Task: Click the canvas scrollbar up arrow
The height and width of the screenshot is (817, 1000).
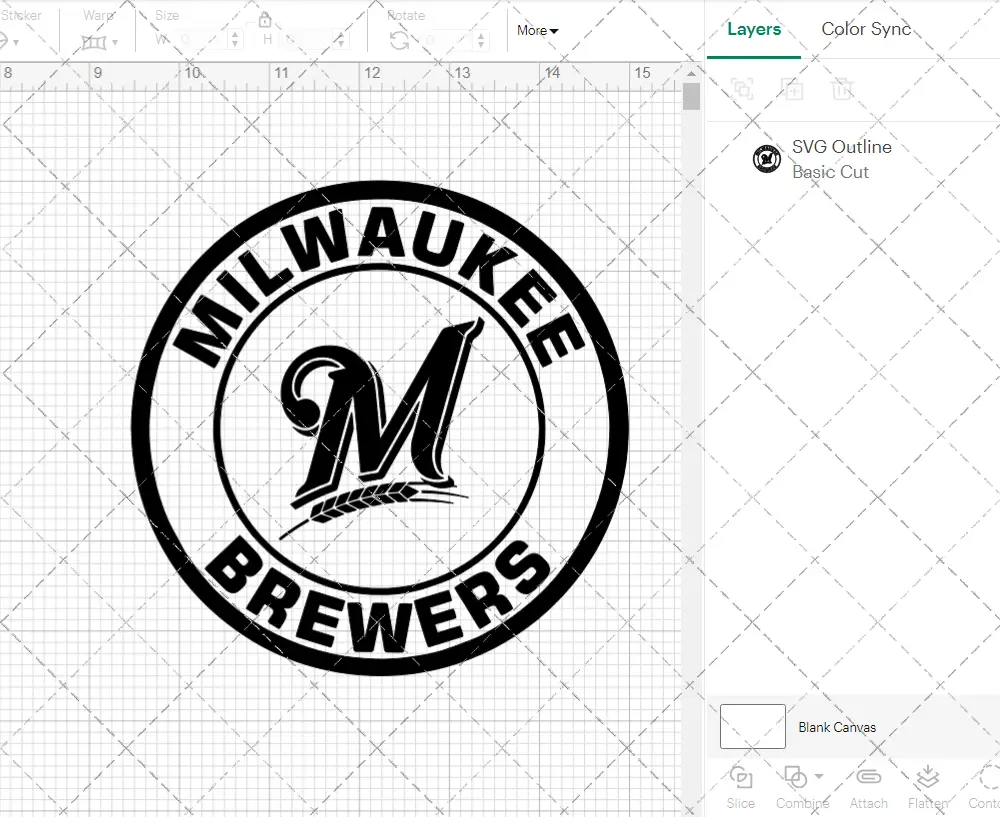Action: pyautogui.click(x=691, y=73)
